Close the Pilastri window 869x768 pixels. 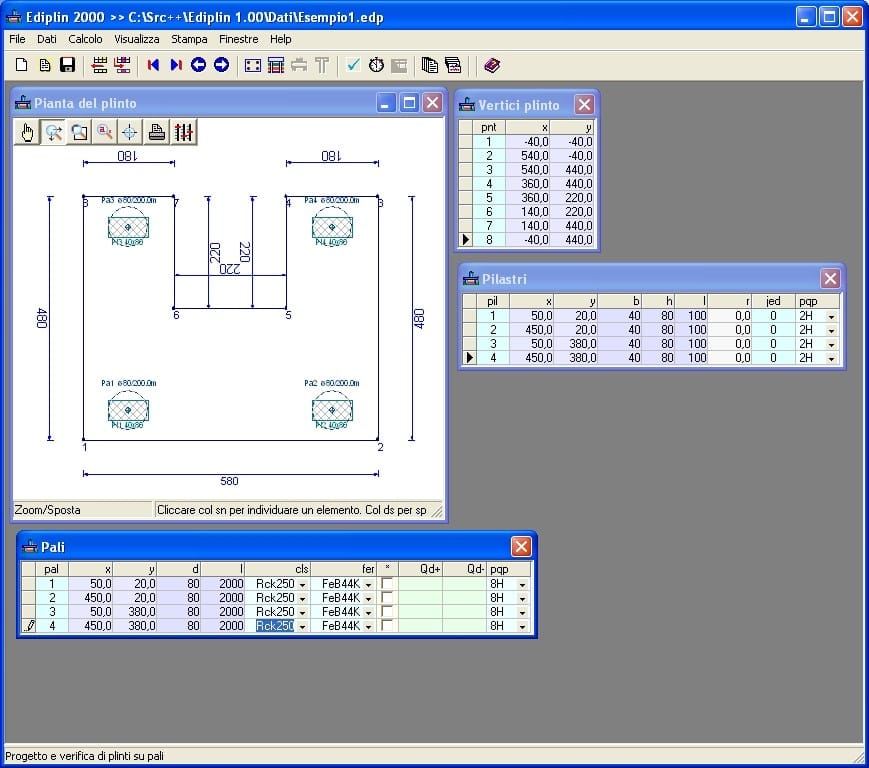(830, 279)
